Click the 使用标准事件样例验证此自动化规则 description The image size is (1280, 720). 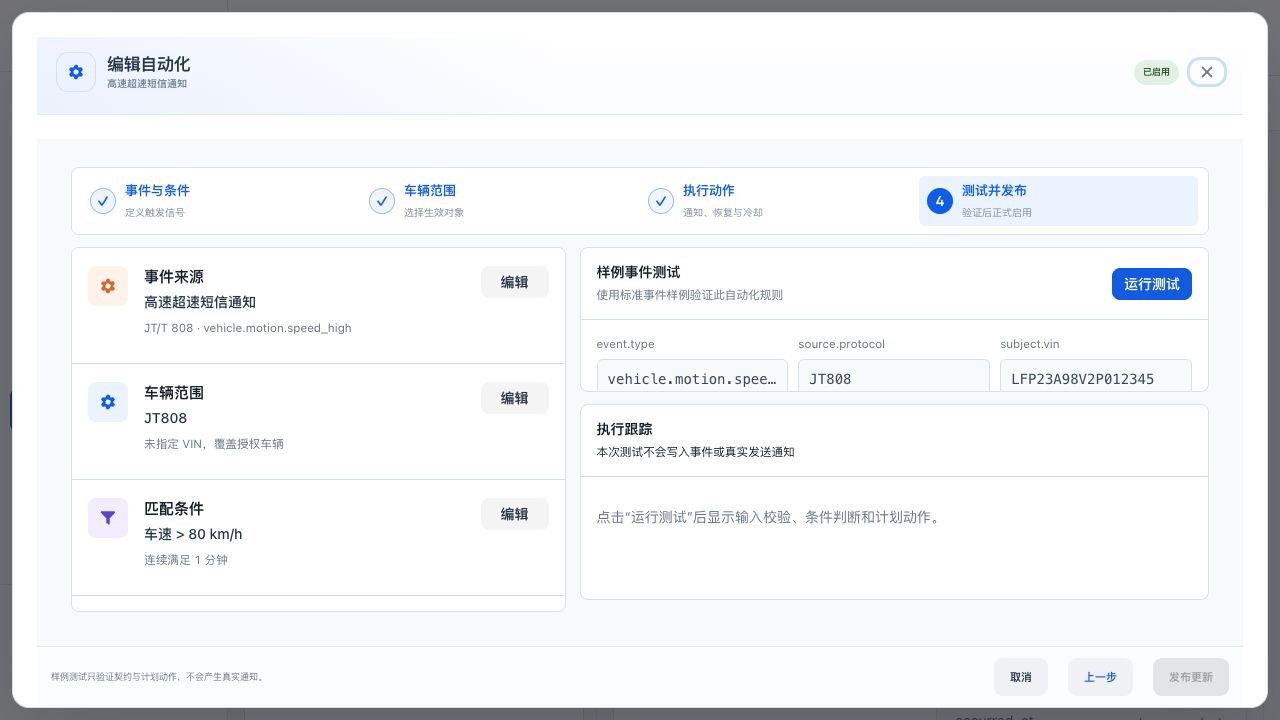point(690,295)
